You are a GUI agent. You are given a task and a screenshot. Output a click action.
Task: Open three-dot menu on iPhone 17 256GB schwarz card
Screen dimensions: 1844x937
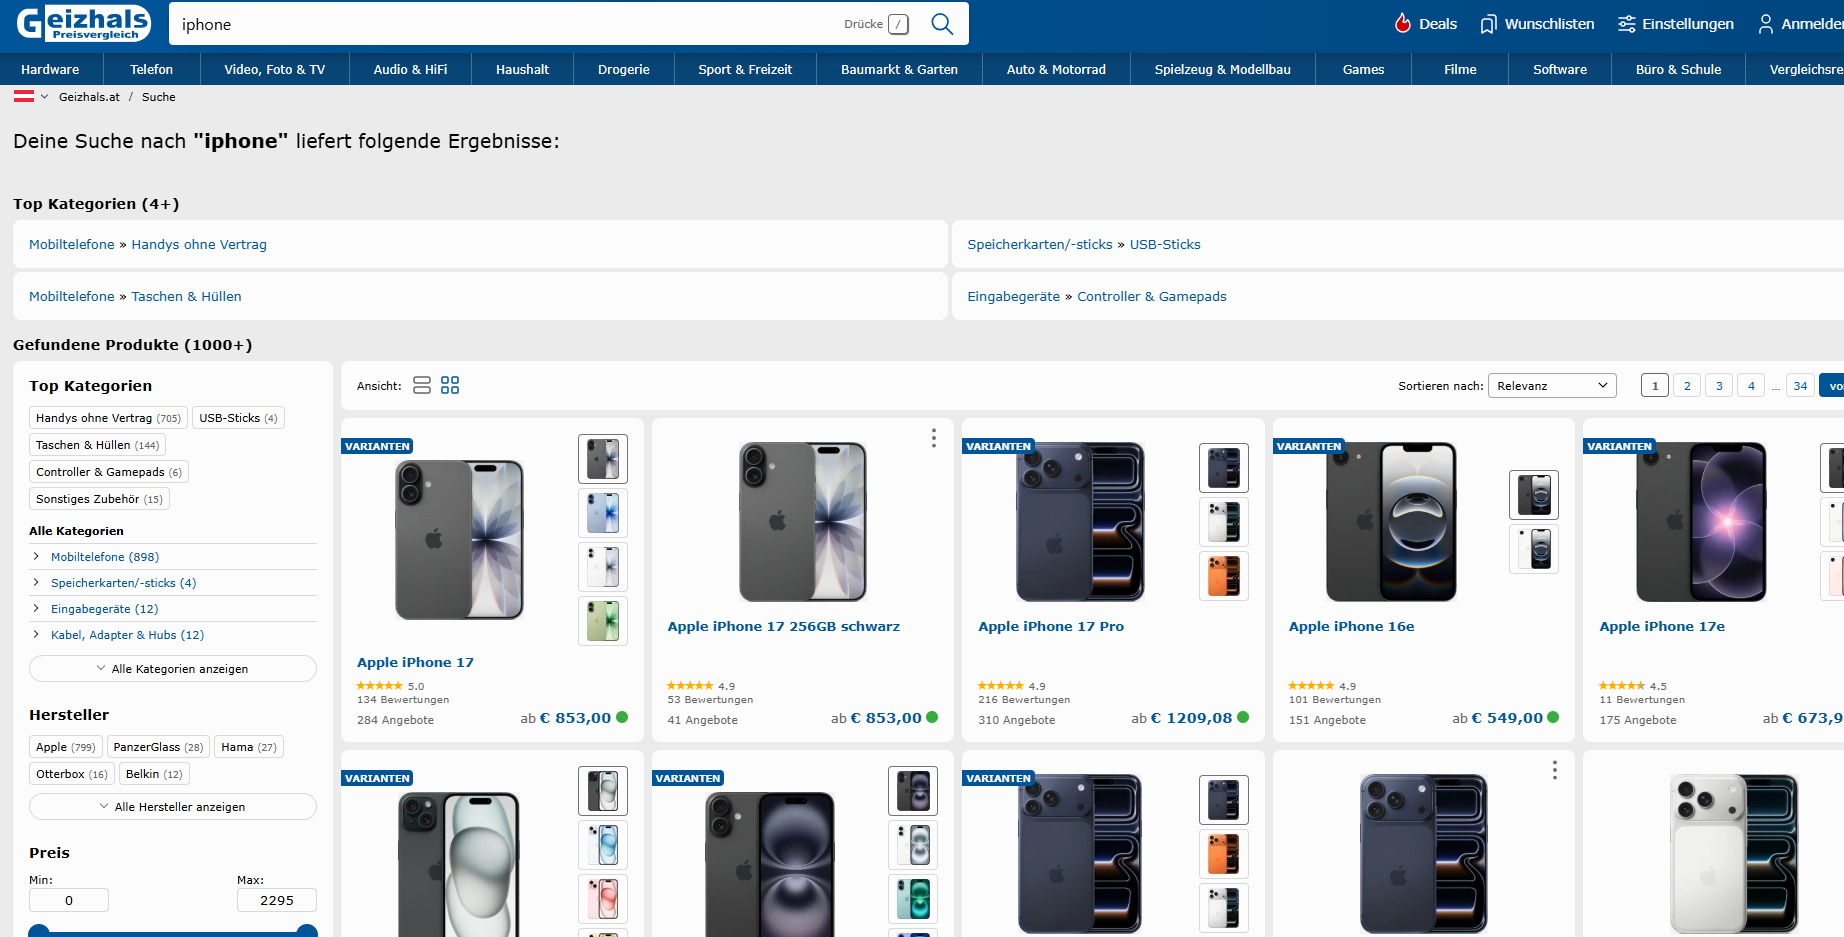click(934, 438)
